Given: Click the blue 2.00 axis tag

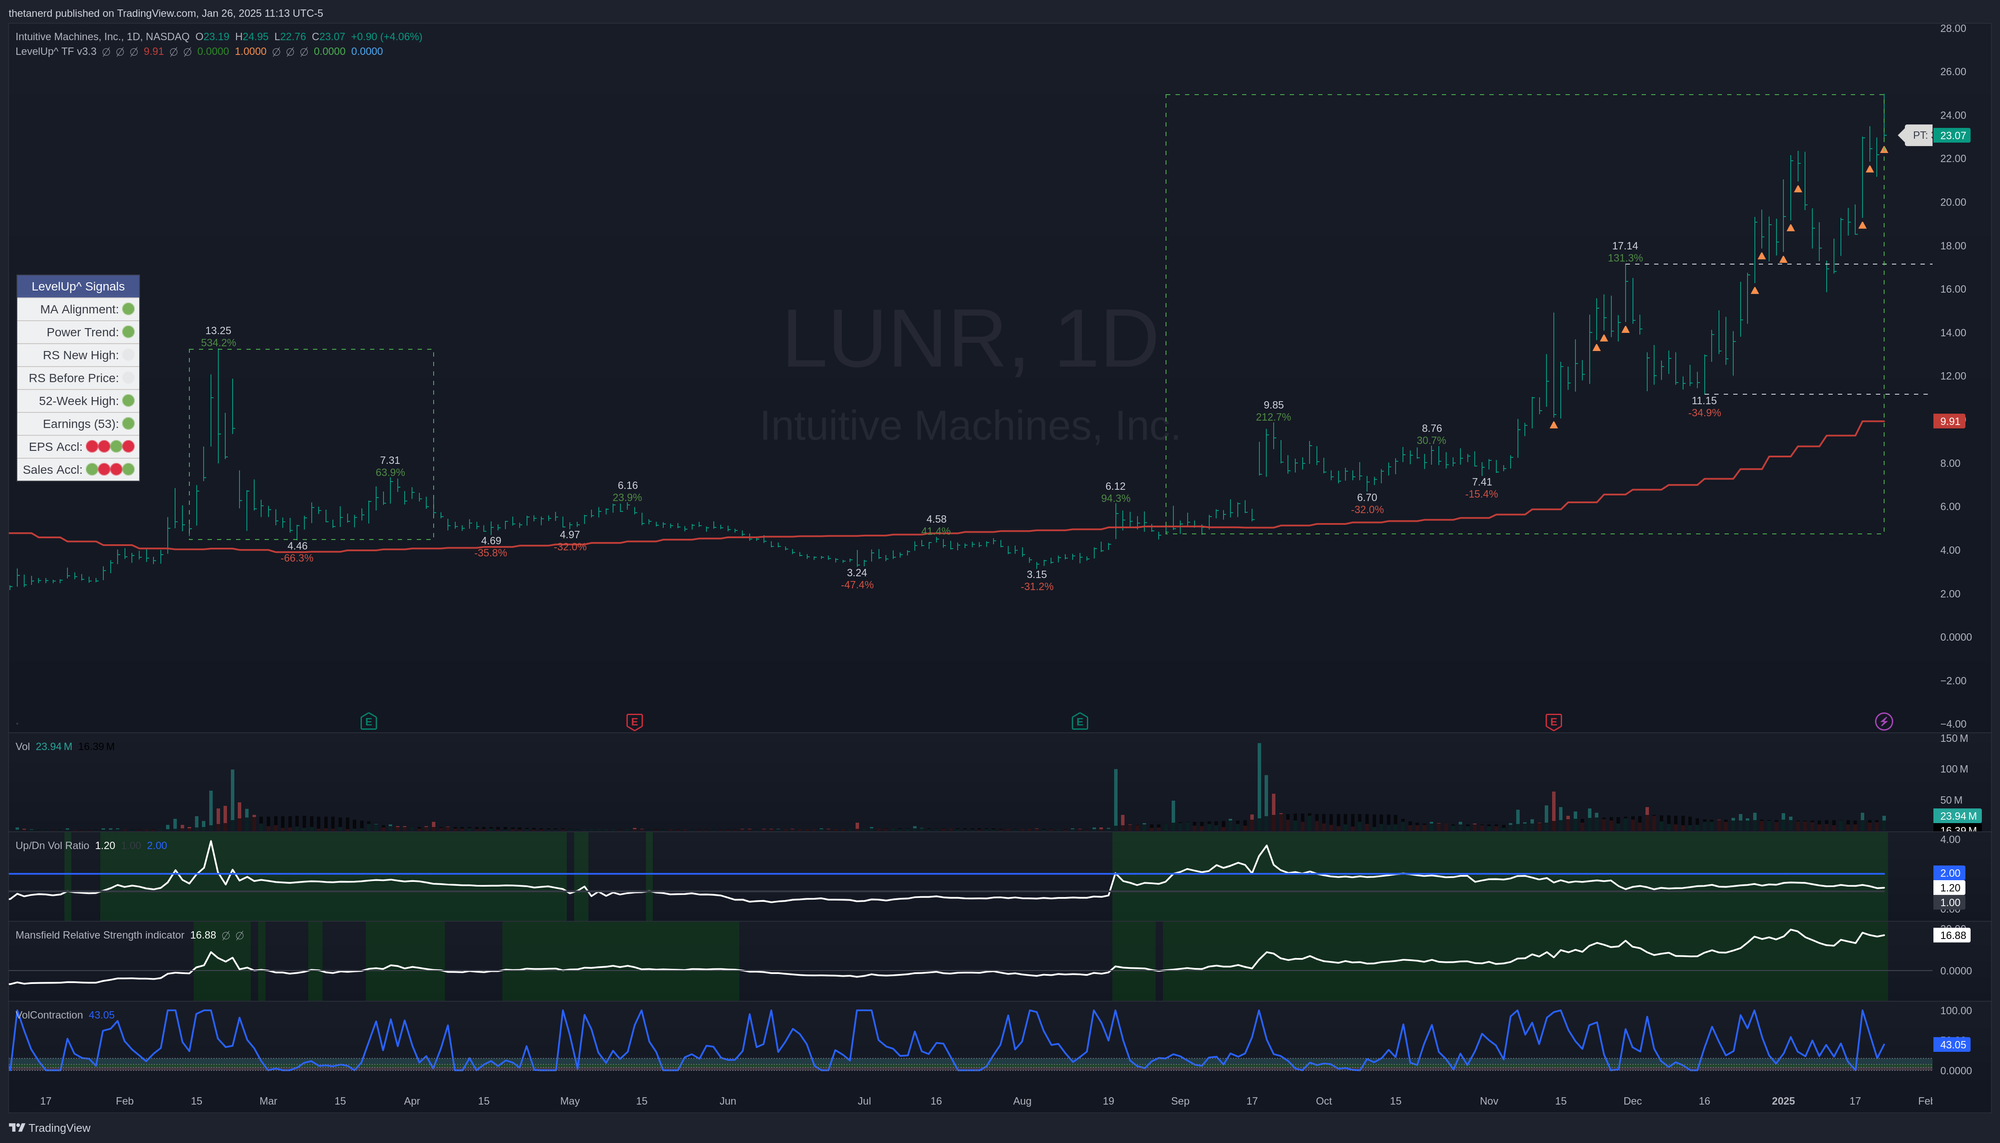Looking at the screenshot, I should pyautogui.click(x=1950, y=874).
